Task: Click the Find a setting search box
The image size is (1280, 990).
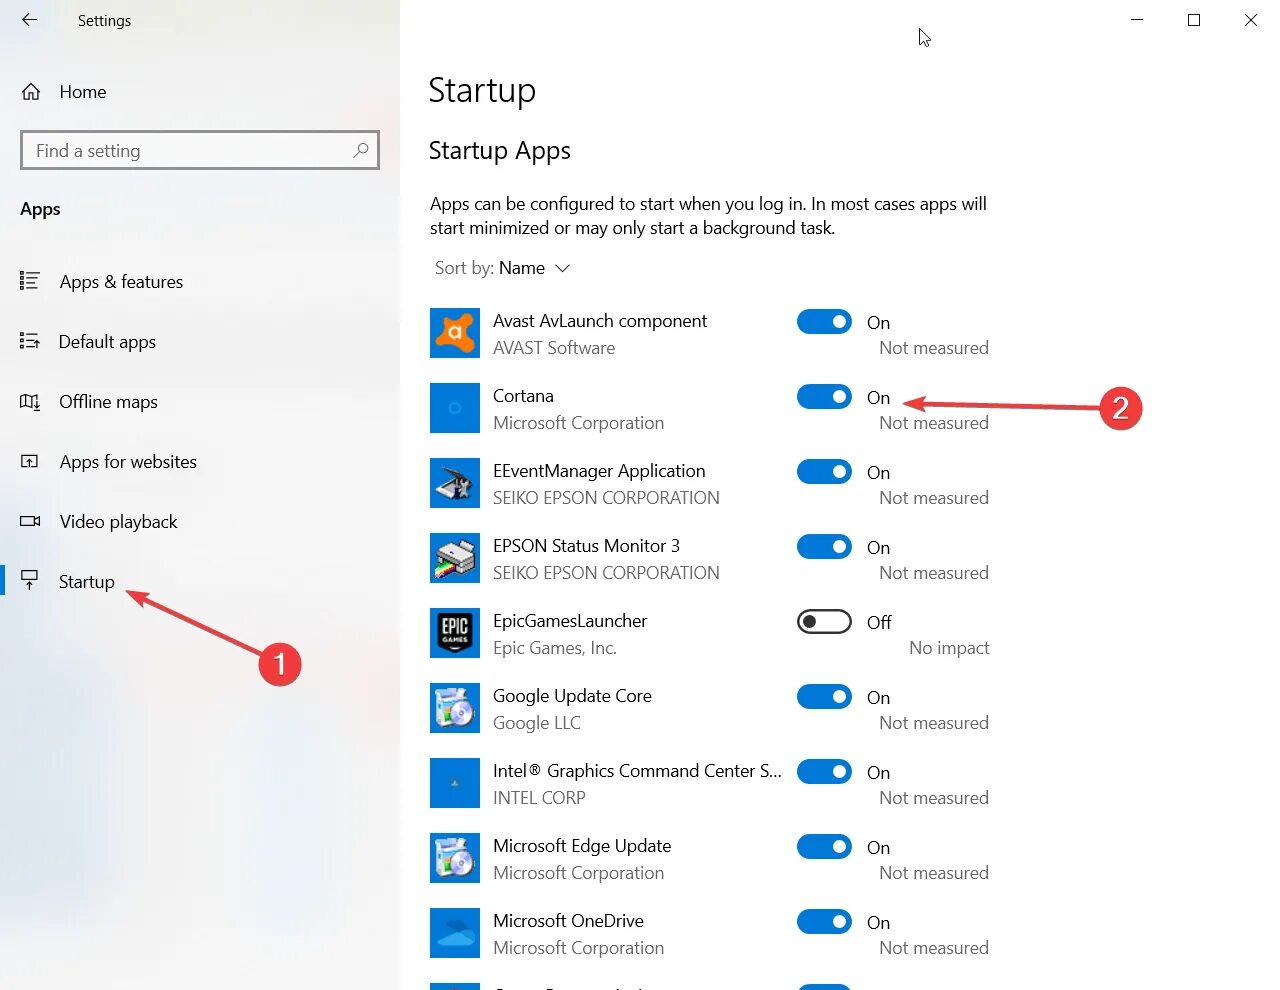Action: (x=200, y=150)
